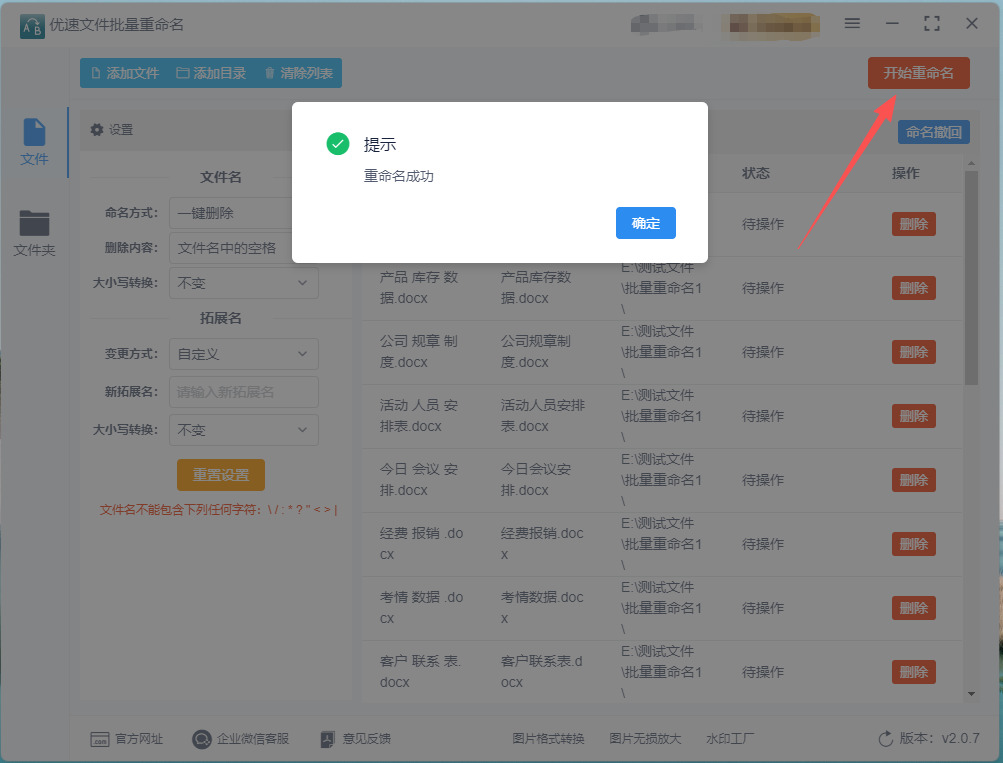The image size is (1003, 763).
Task: Click the 企业微信客服 chat icon
Action: click(201, 739)
